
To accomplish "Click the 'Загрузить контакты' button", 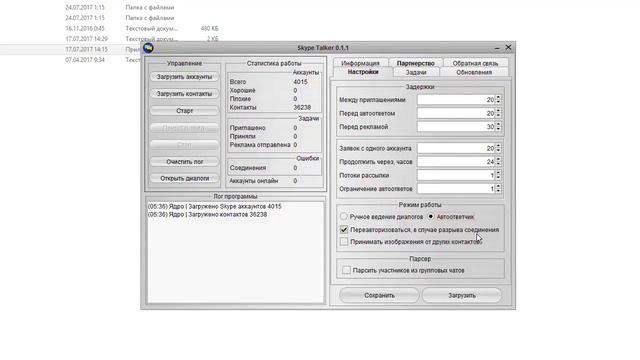I will [x=184, y=94].
